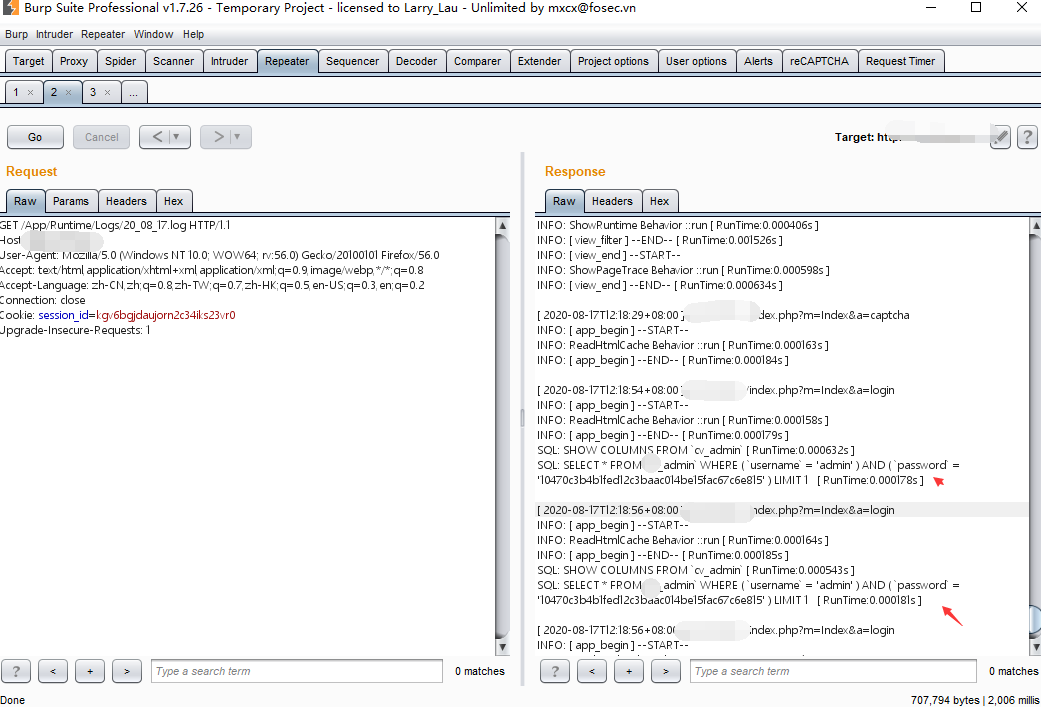The image size is (1041, 707).
Task: Switch to the Target tab
Action: click(29, 61)
